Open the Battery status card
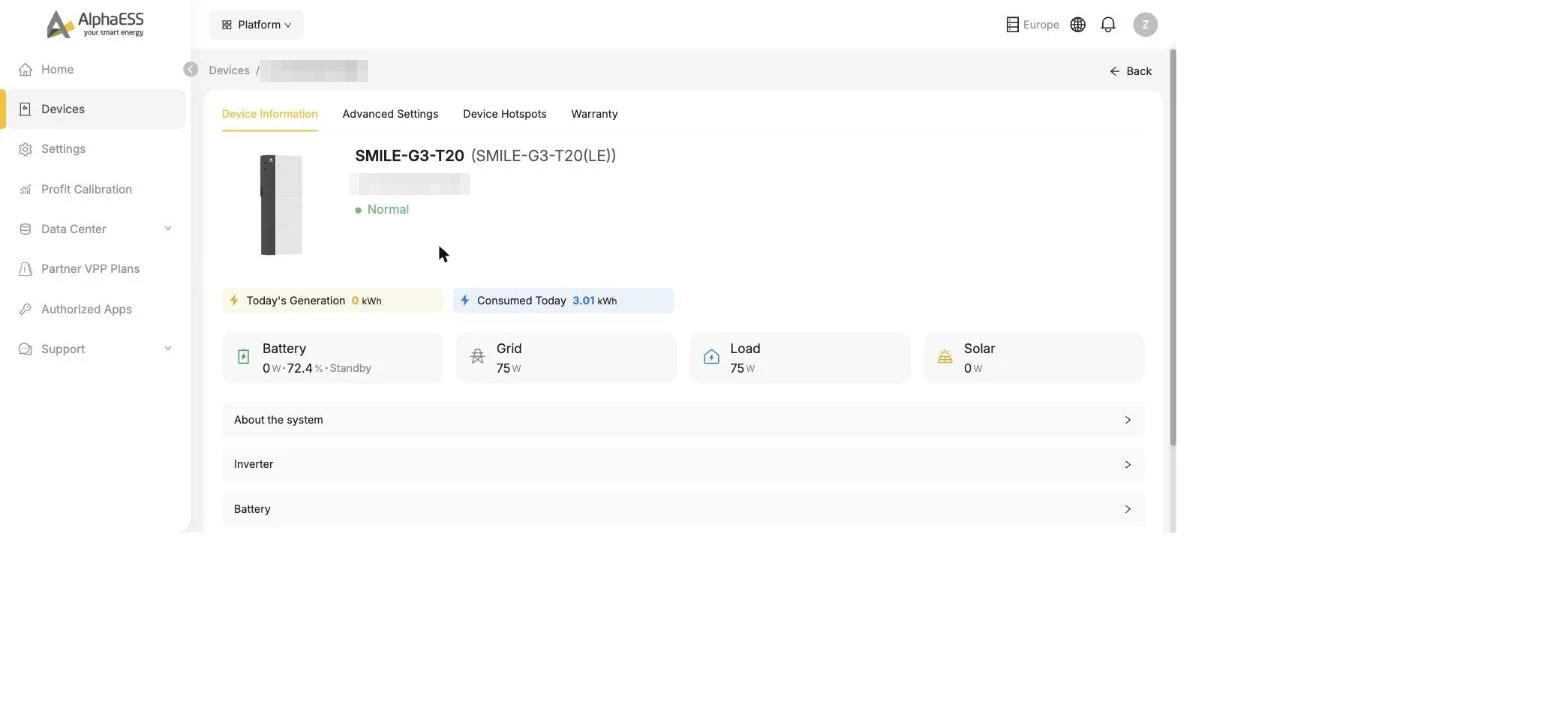1568x710 pixels. pyautogui.click(x=332, y=358)
